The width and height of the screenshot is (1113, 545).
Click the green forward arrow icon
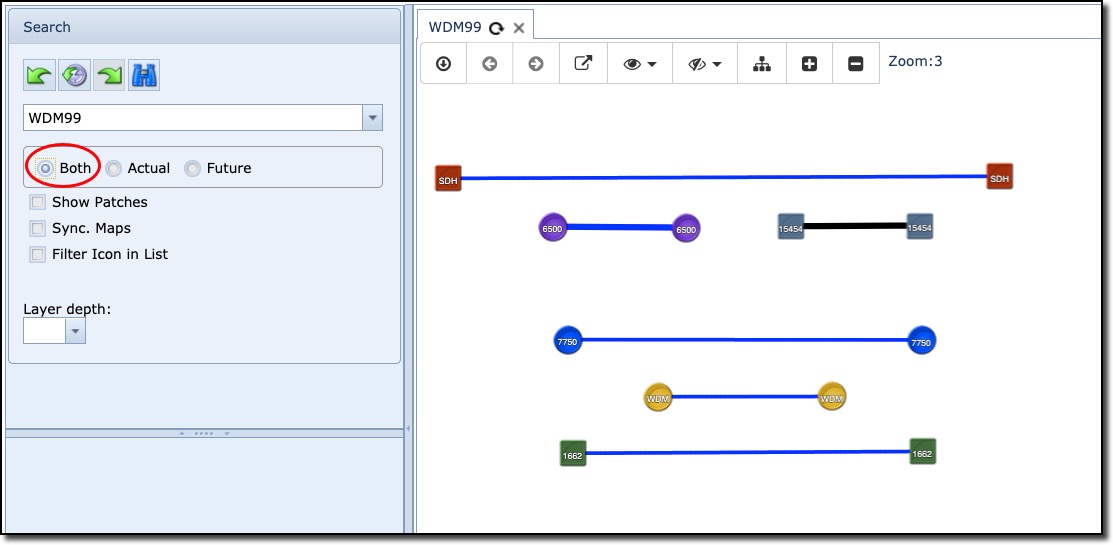109,76
